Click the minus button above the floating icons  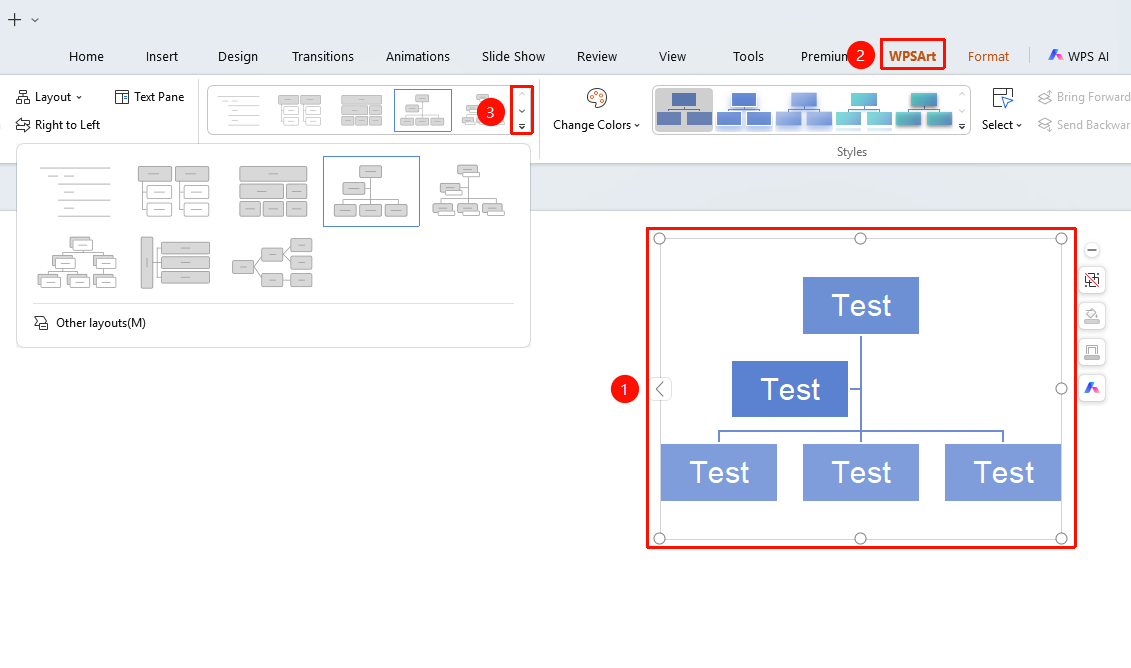click(x=1092, y=250)
